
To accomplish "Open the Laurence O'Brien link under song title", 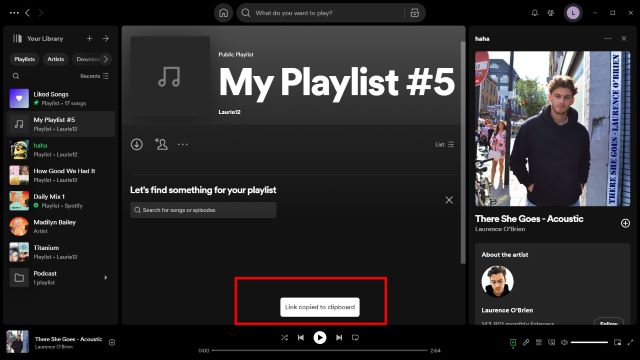I will pos(500,229).
